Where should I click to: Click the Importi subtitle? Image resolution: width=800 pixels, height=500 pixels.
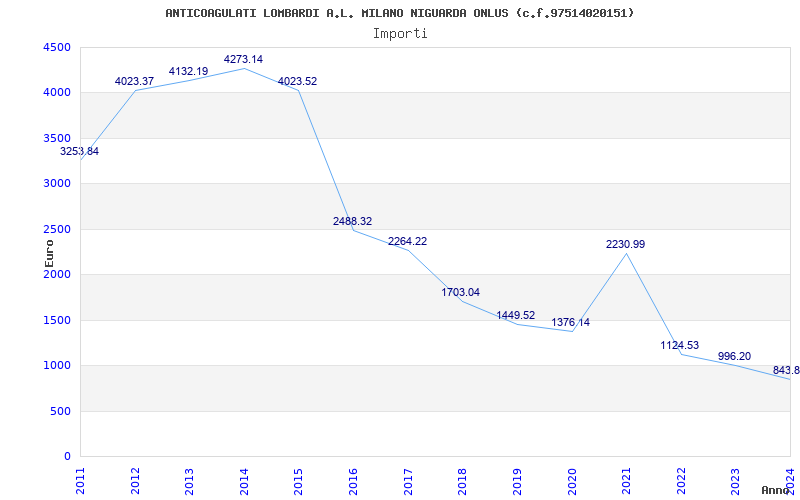(x=400, y=34)
